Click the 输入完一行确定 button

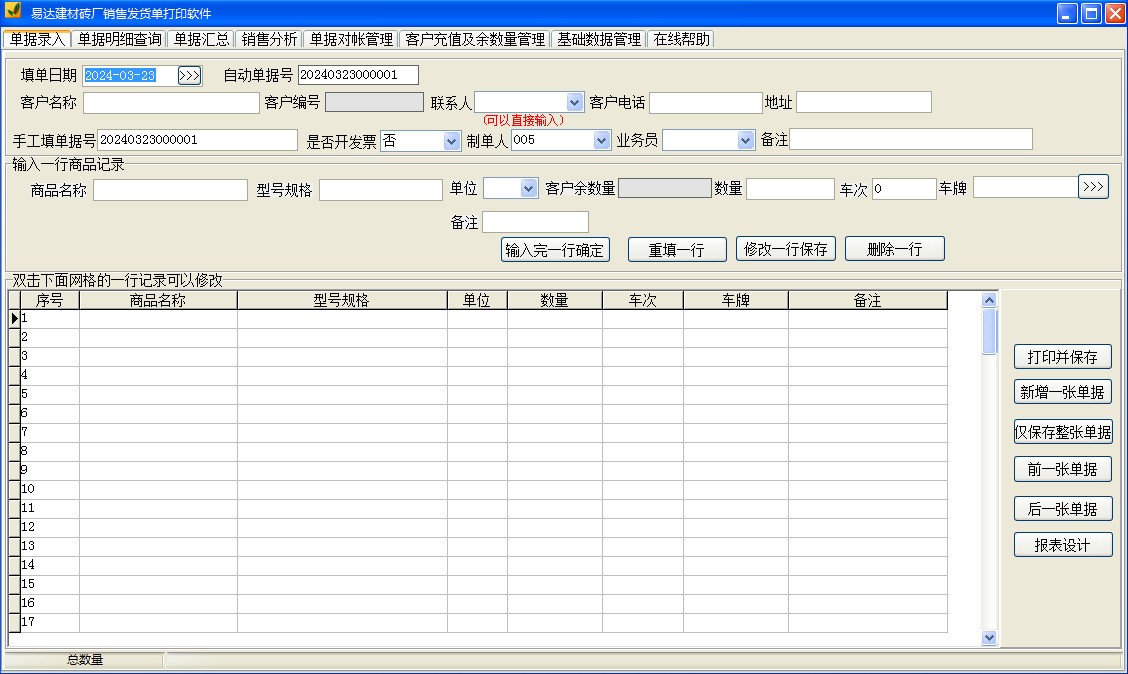[x=555, y=250]
